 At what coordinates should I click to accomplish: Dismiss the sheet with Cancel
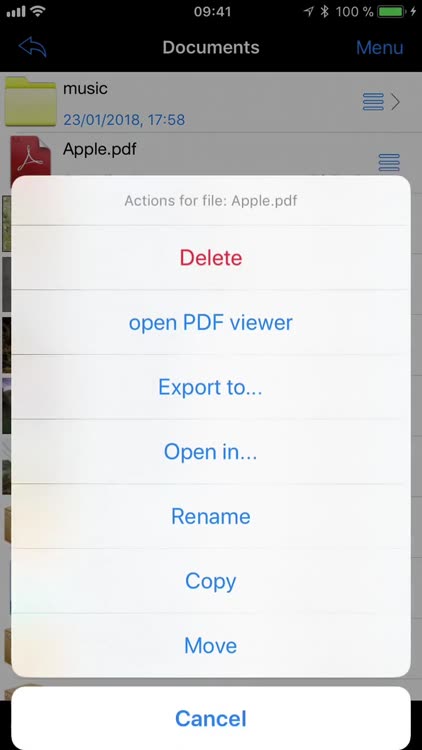pyautogui.click(x=211, y=718)
